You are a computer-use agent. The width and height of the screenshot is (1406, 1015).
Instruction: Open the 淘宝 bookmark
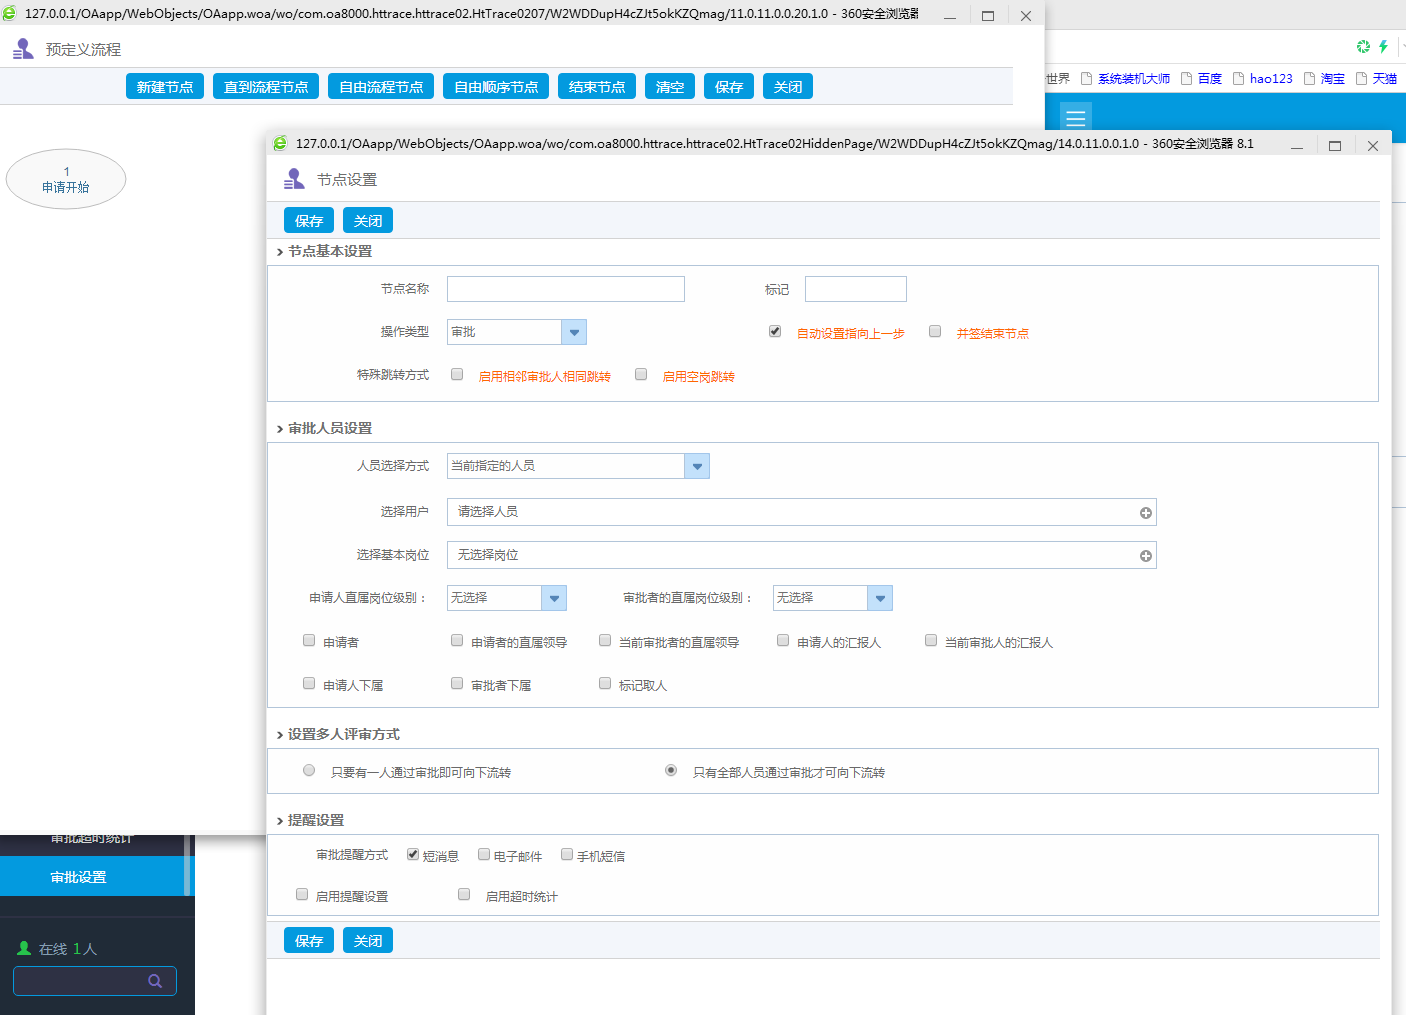pos(1324,79)
